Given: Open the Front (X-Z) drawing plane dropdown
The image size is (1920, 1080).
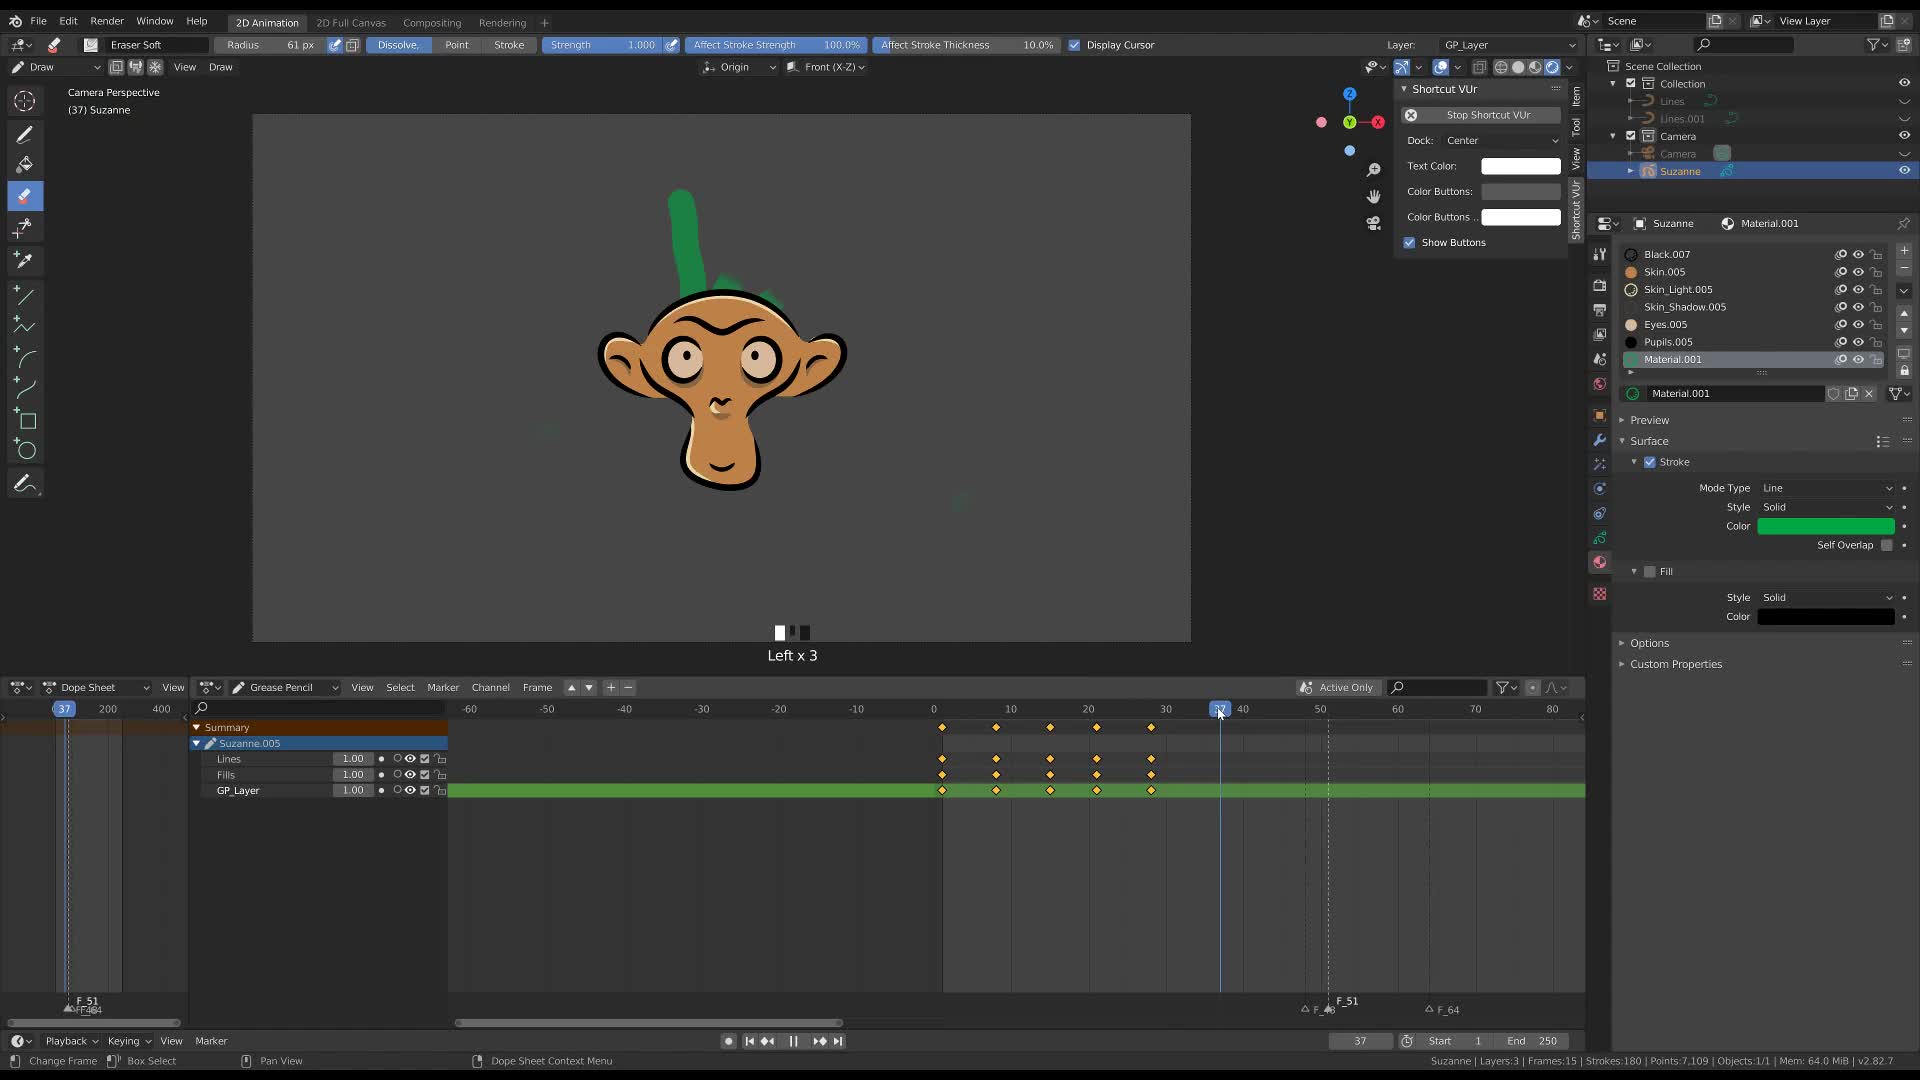Looking at the screenshot, I should pyautogui.click(x=825, y=67).
